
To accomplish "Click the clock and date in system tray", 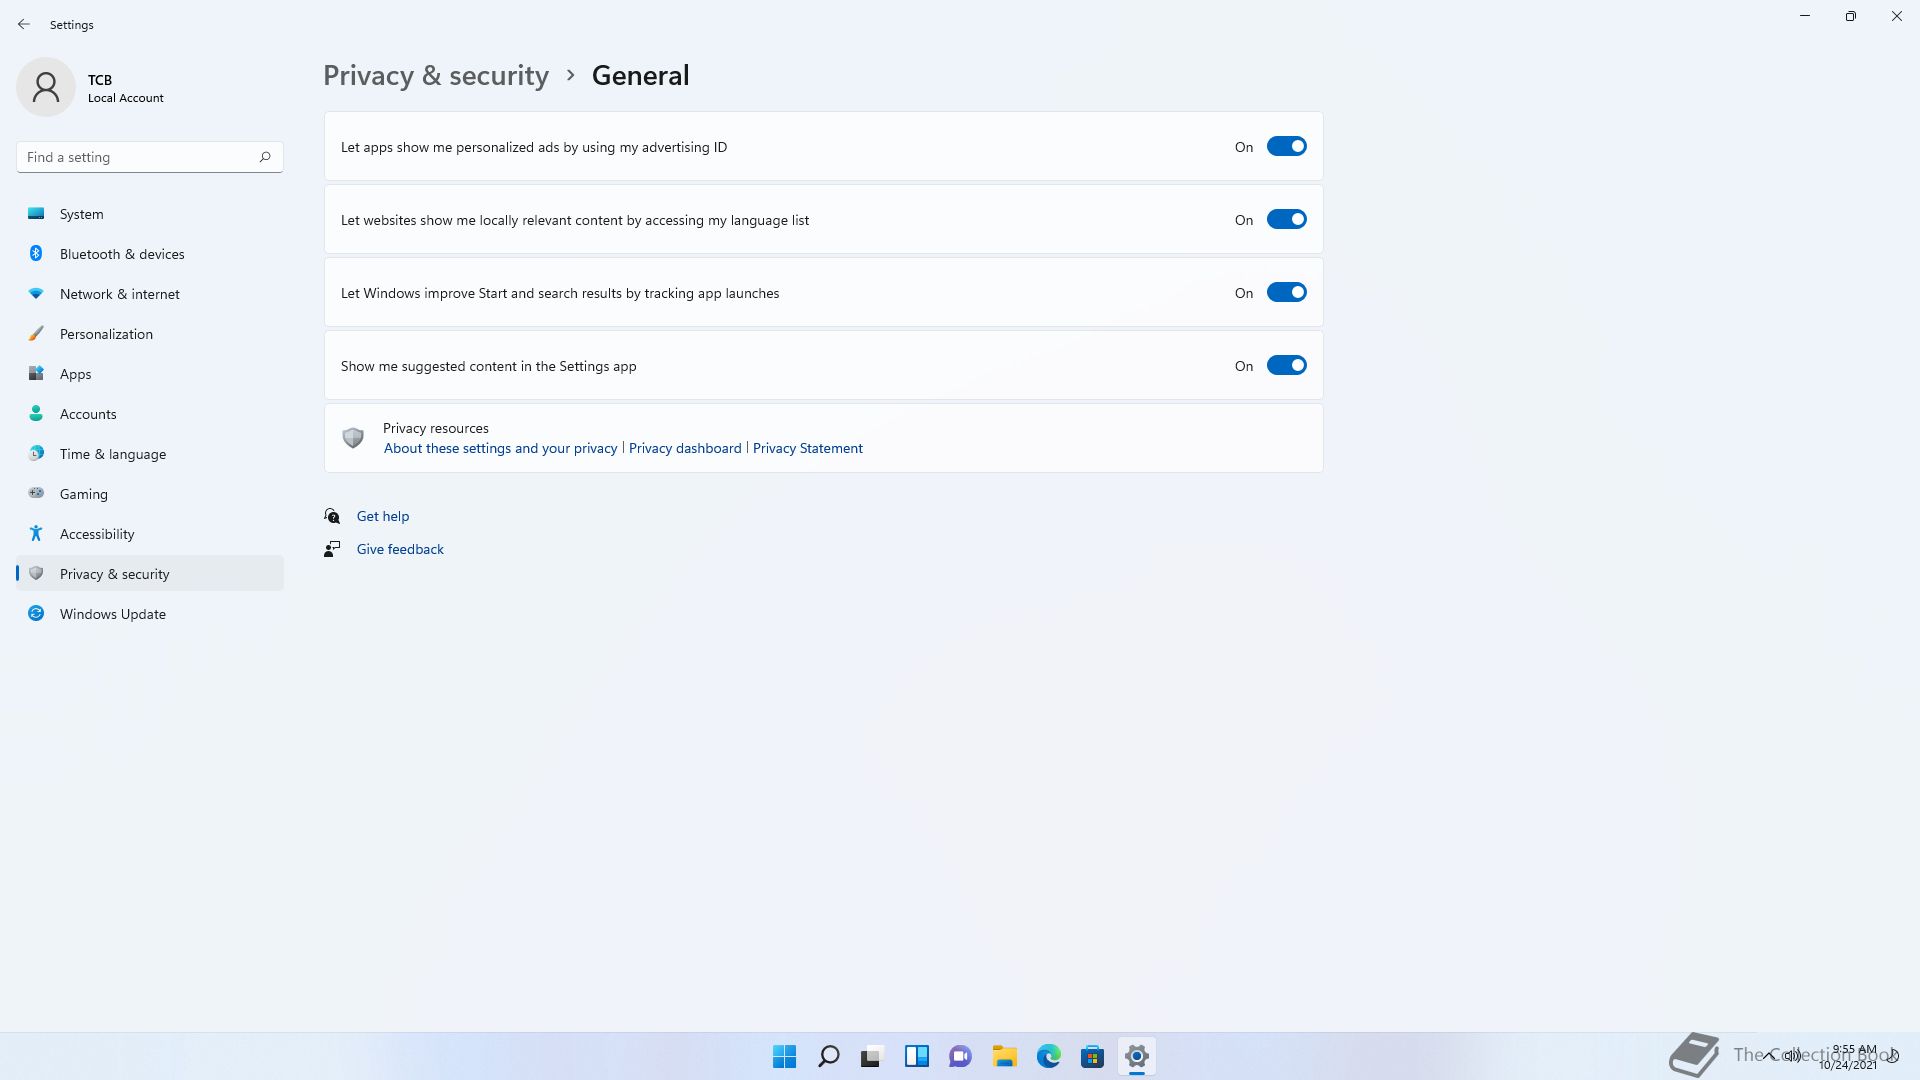I will [1848, 1057].
